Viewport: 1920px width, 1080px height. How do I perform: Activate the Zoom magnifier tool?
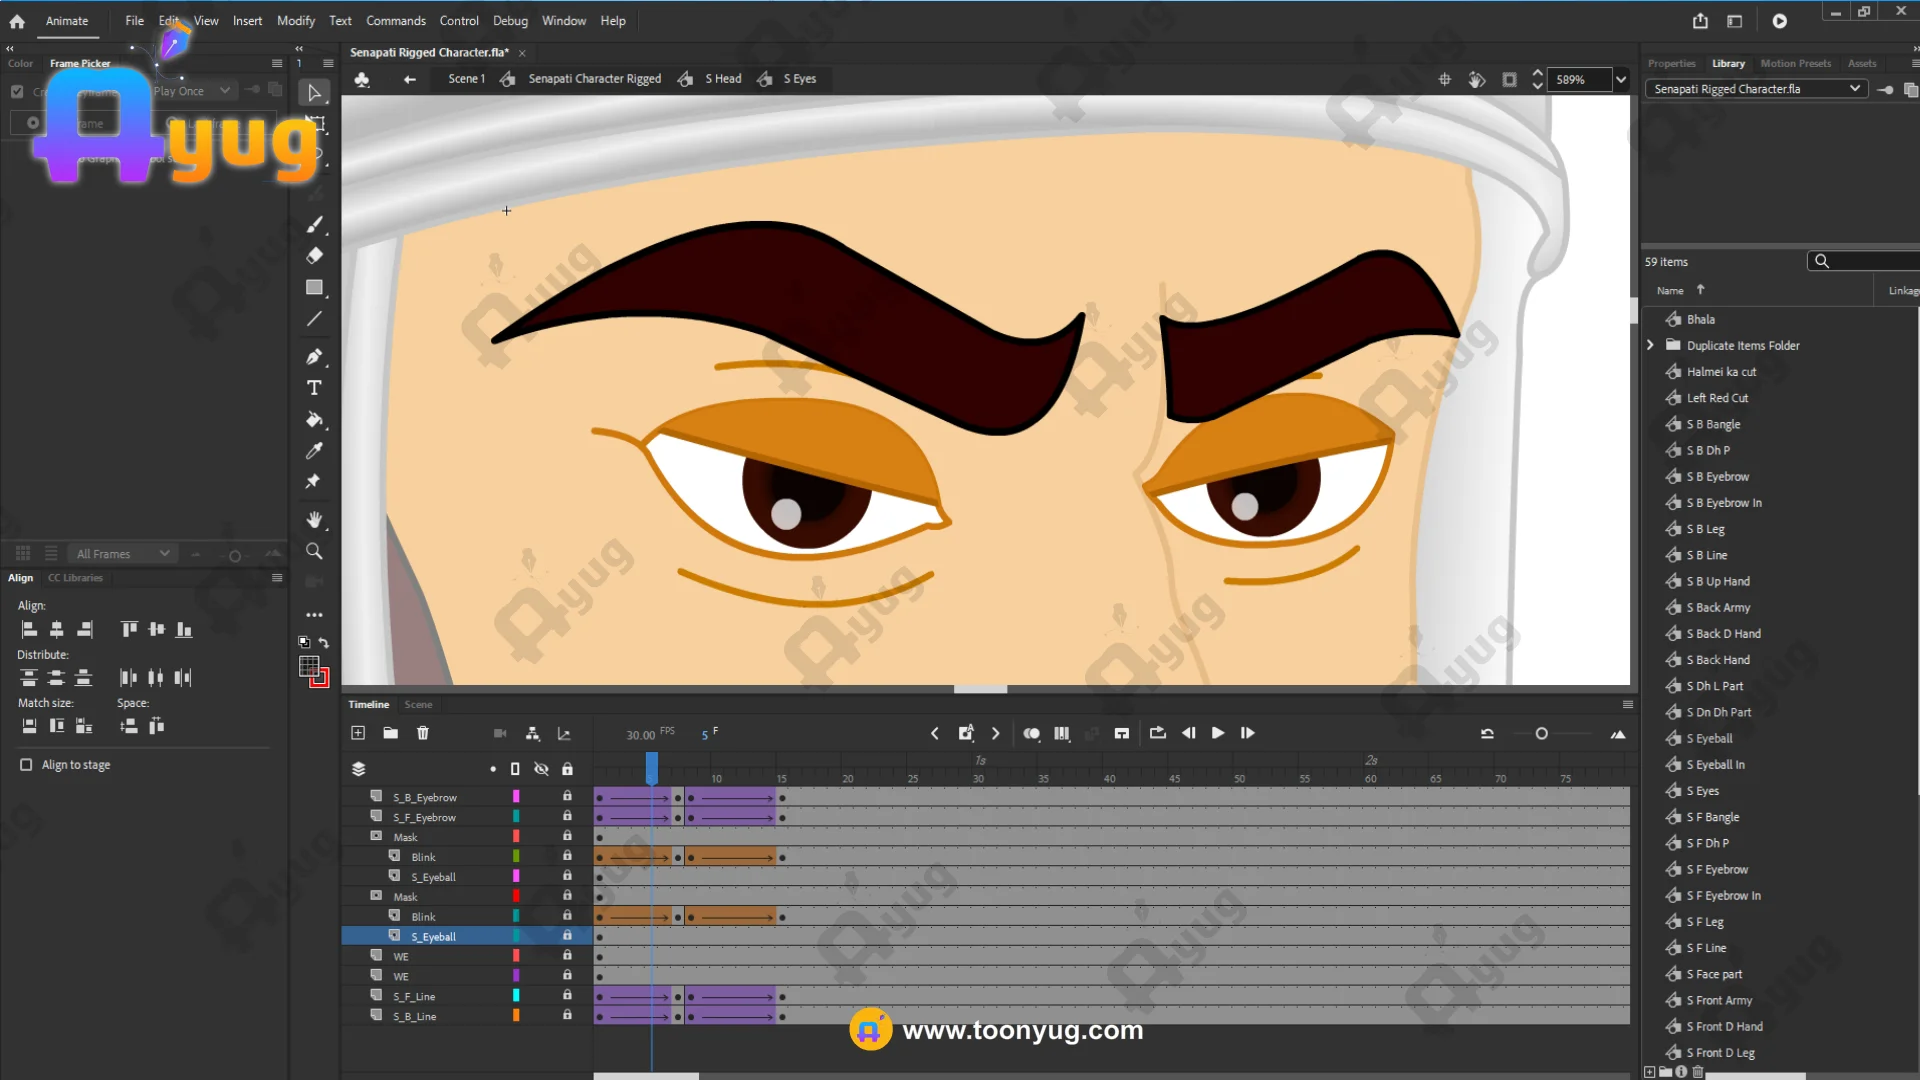pos(314,551)
